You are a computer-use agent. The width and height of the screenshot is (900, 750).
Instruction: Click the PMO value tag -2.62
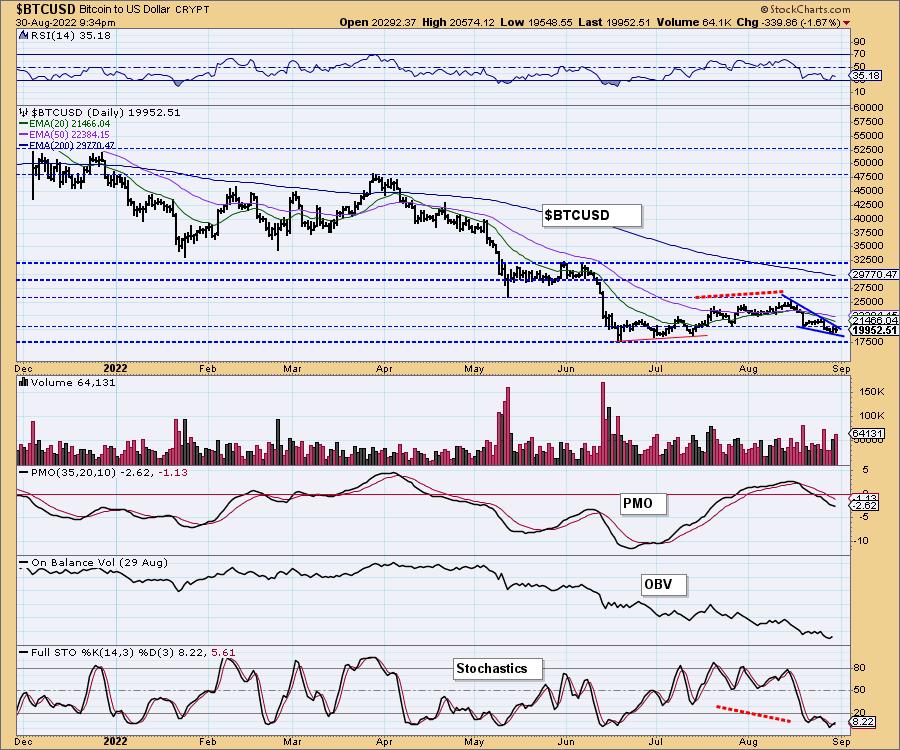click(x=866, y=506)
